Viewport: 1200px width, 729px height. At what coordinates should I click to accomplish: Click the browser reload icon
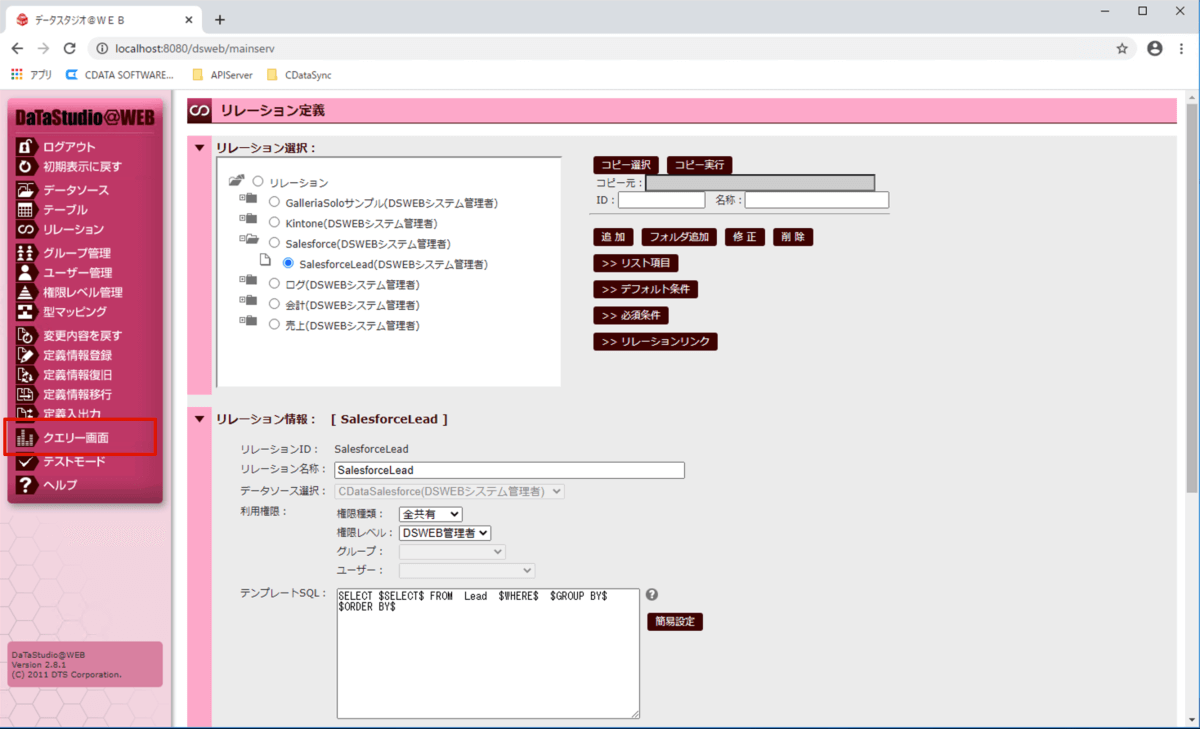coord(69,48)
